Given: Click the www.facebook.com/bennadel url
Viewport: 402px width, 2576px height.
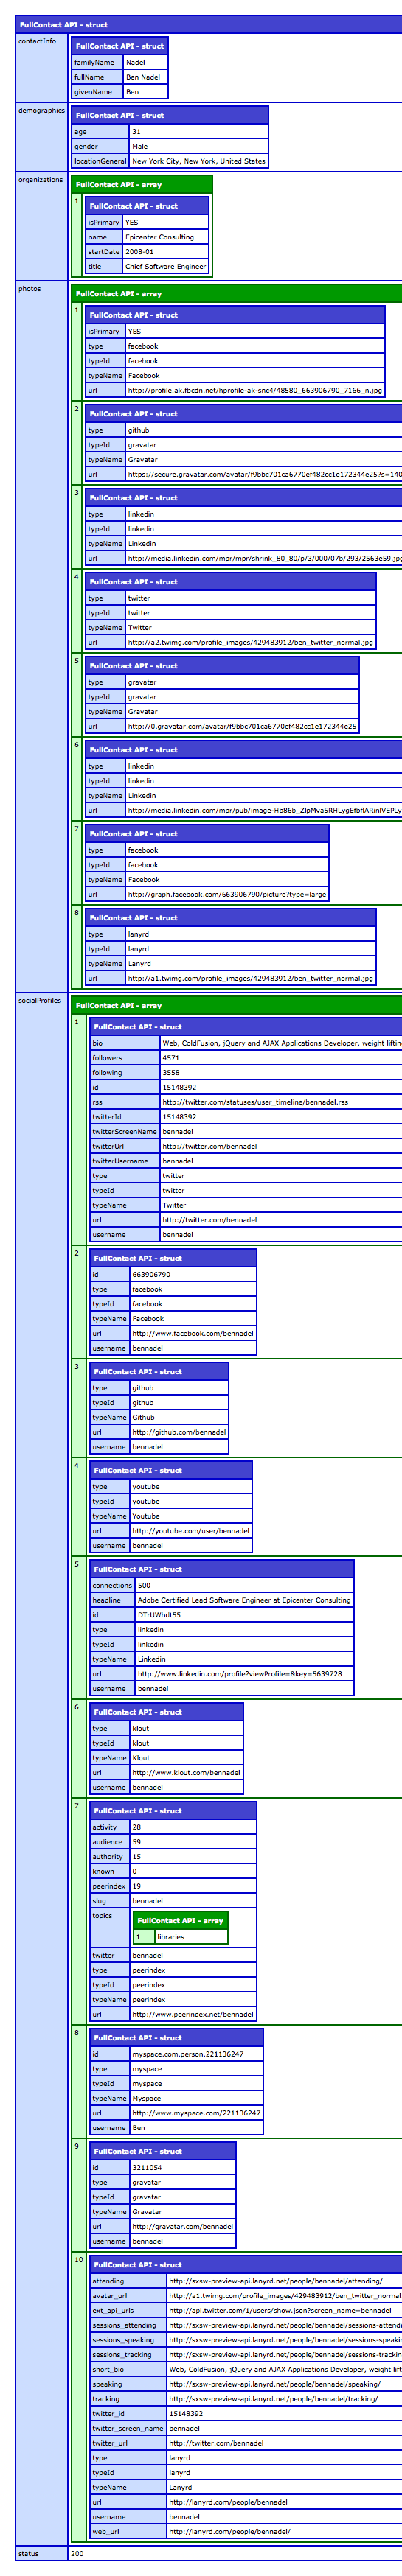Looking at the screenshot, I should (x=193, y=1334).
